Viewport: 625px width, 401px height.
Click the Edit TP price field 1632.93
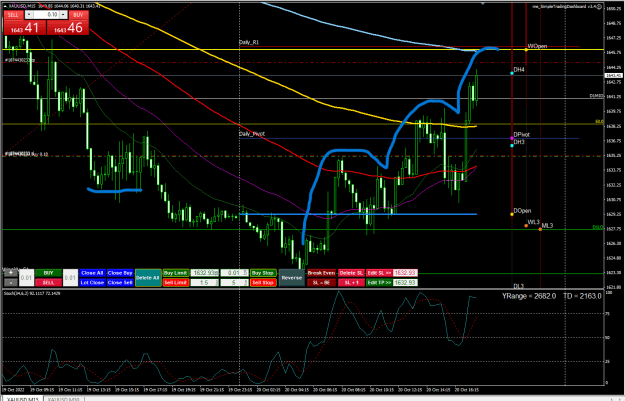(x=405, y=282)
